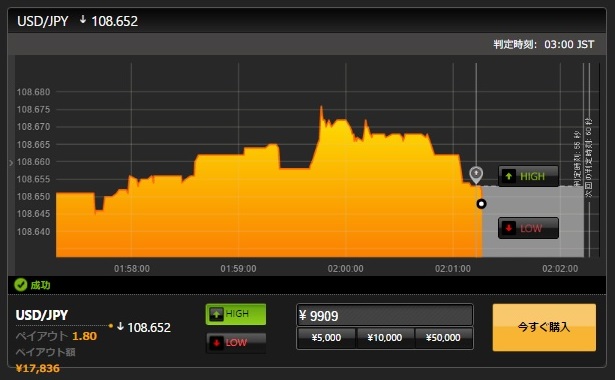Click the pin marker icon on the chart
Image resolution: width=615 pixels, height=380 pixels.
pyautogui.click(x=476, y=175)
